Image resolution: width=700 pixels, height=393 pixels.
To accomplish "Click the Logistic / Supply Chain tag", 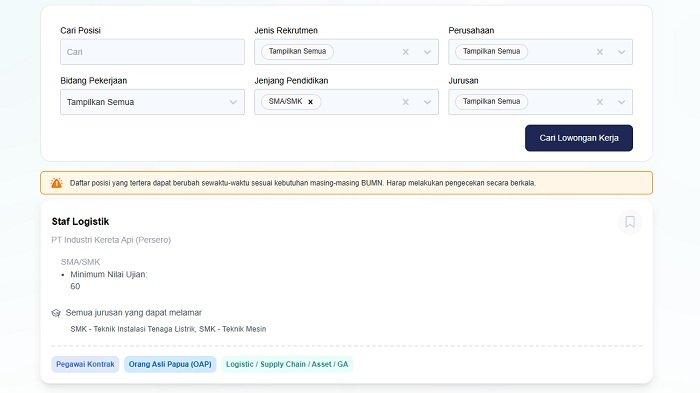I will [x=287, y=364].
